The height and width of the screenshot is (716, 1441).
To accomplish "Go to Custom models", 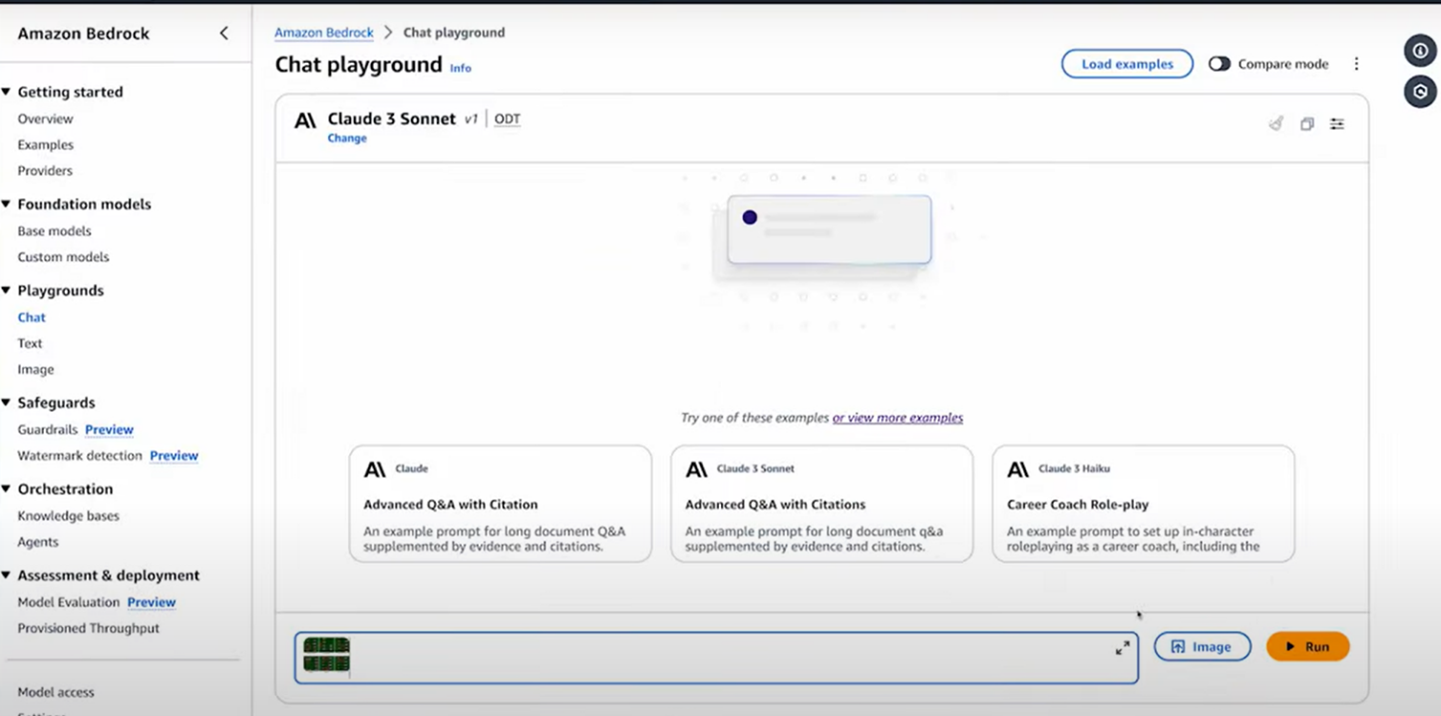I will pyautogui.click(x=63, y=257).
